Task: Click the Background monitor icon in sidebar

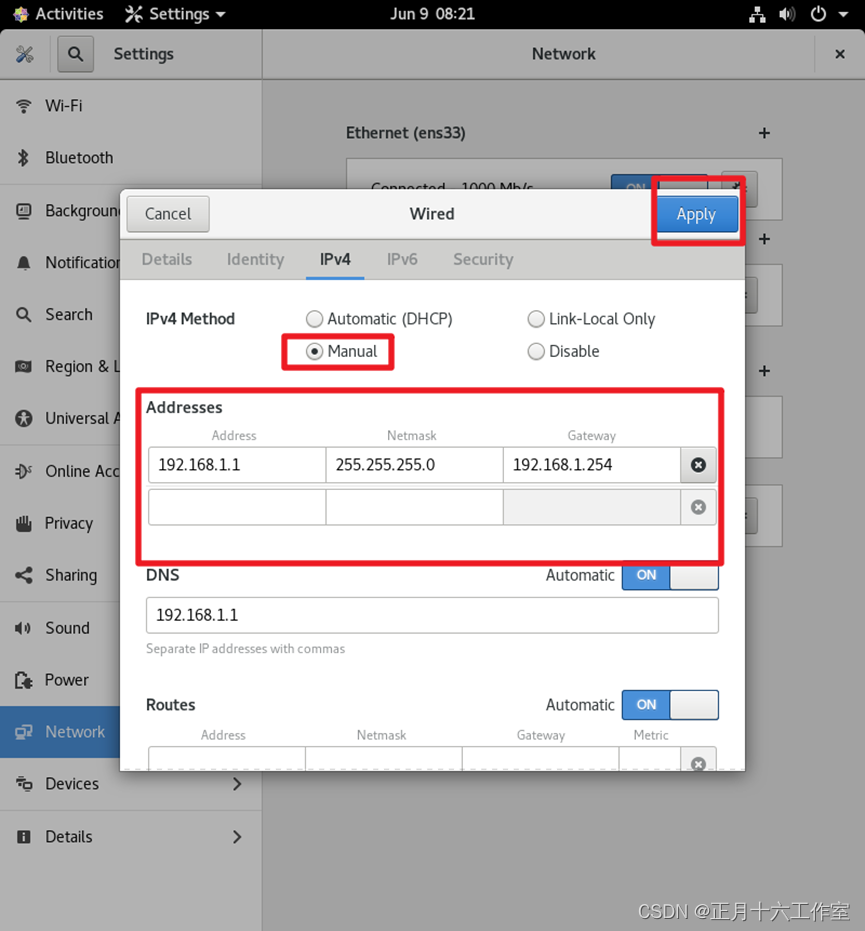Action: click(24, 211)
